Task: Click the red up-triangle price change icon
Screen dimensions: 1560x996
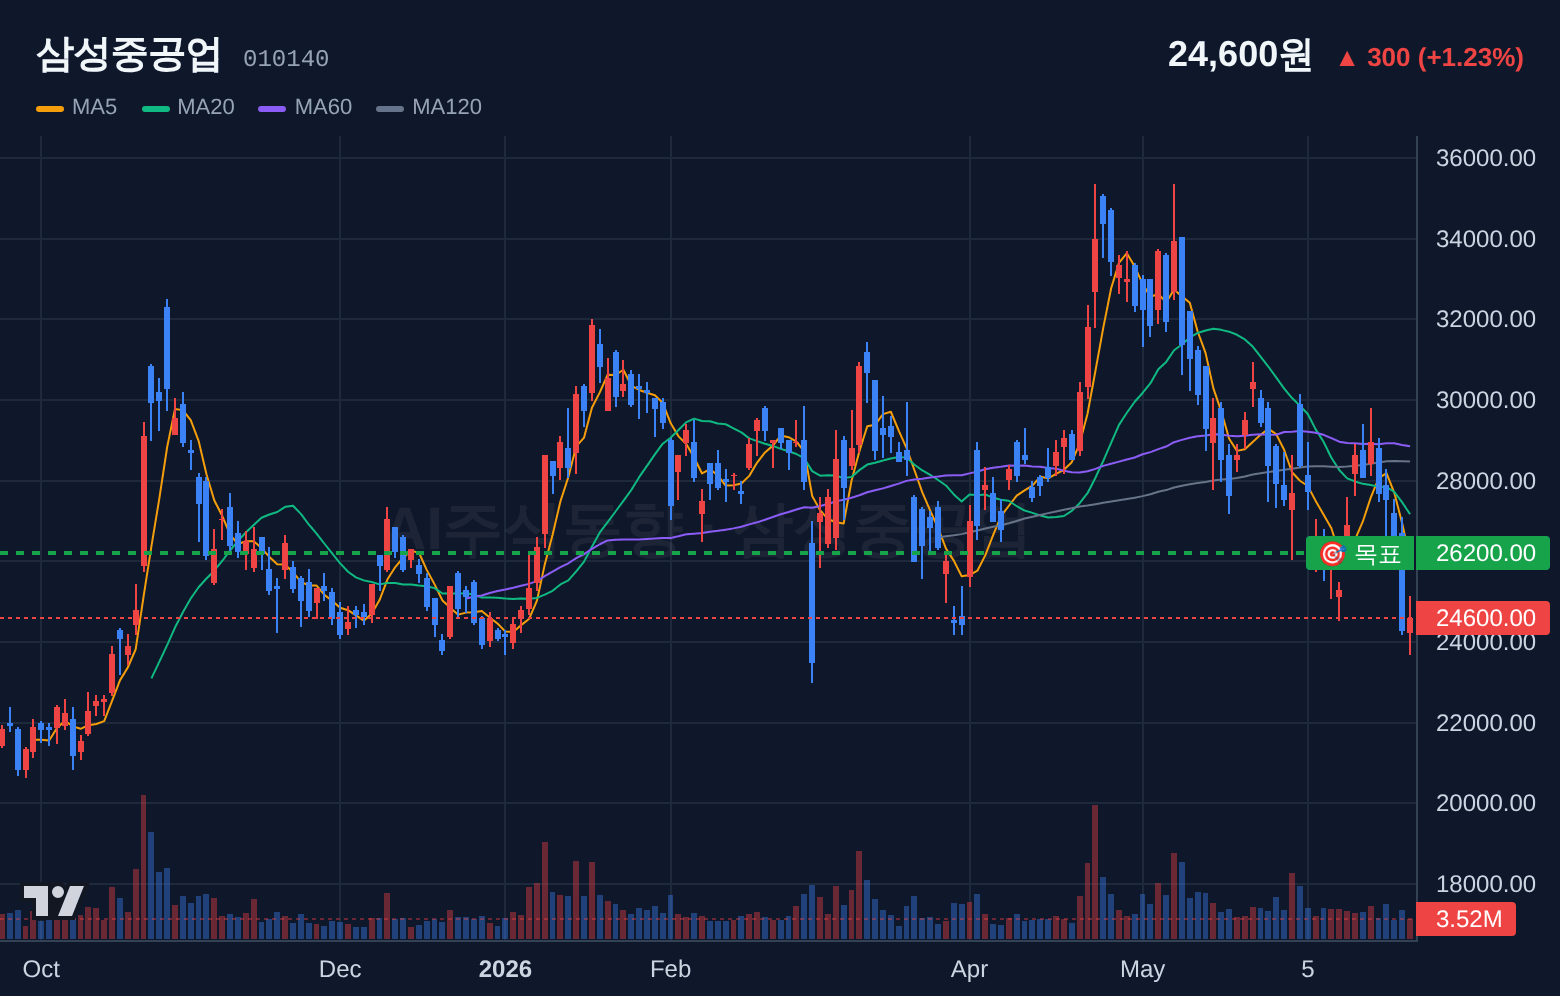Action: pos(1347,59)
